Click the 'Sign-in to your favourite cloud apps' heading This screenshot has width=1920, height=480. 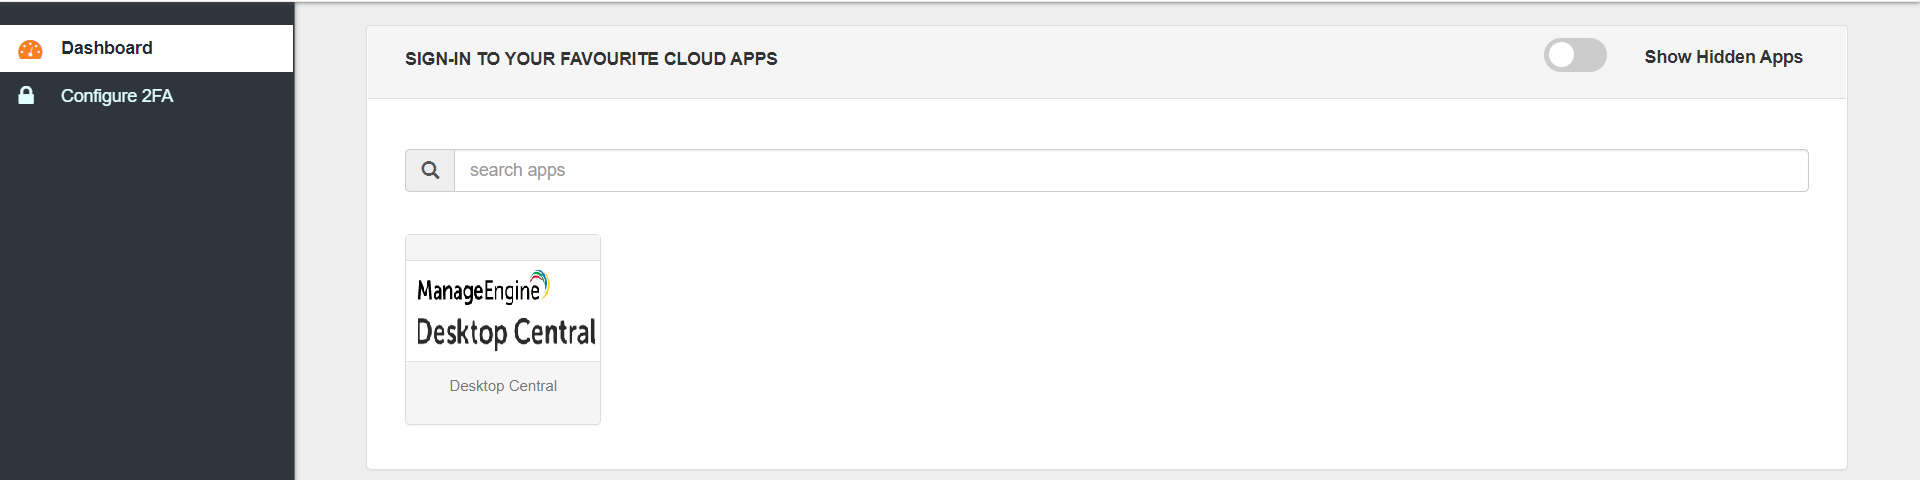click(x=591, y=59)
